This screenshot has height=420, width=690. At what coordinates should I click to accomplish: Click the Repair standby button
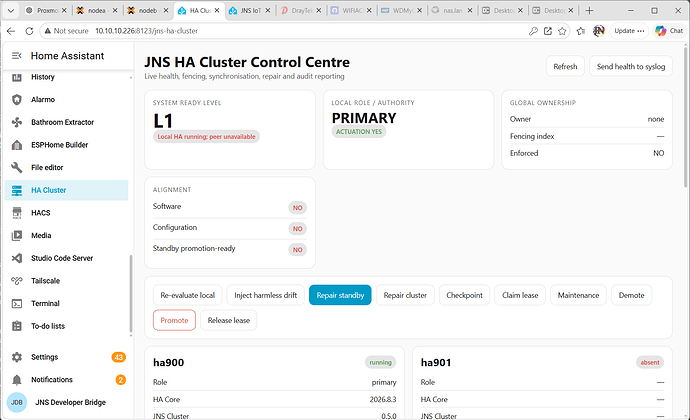[x=340, y=295]
